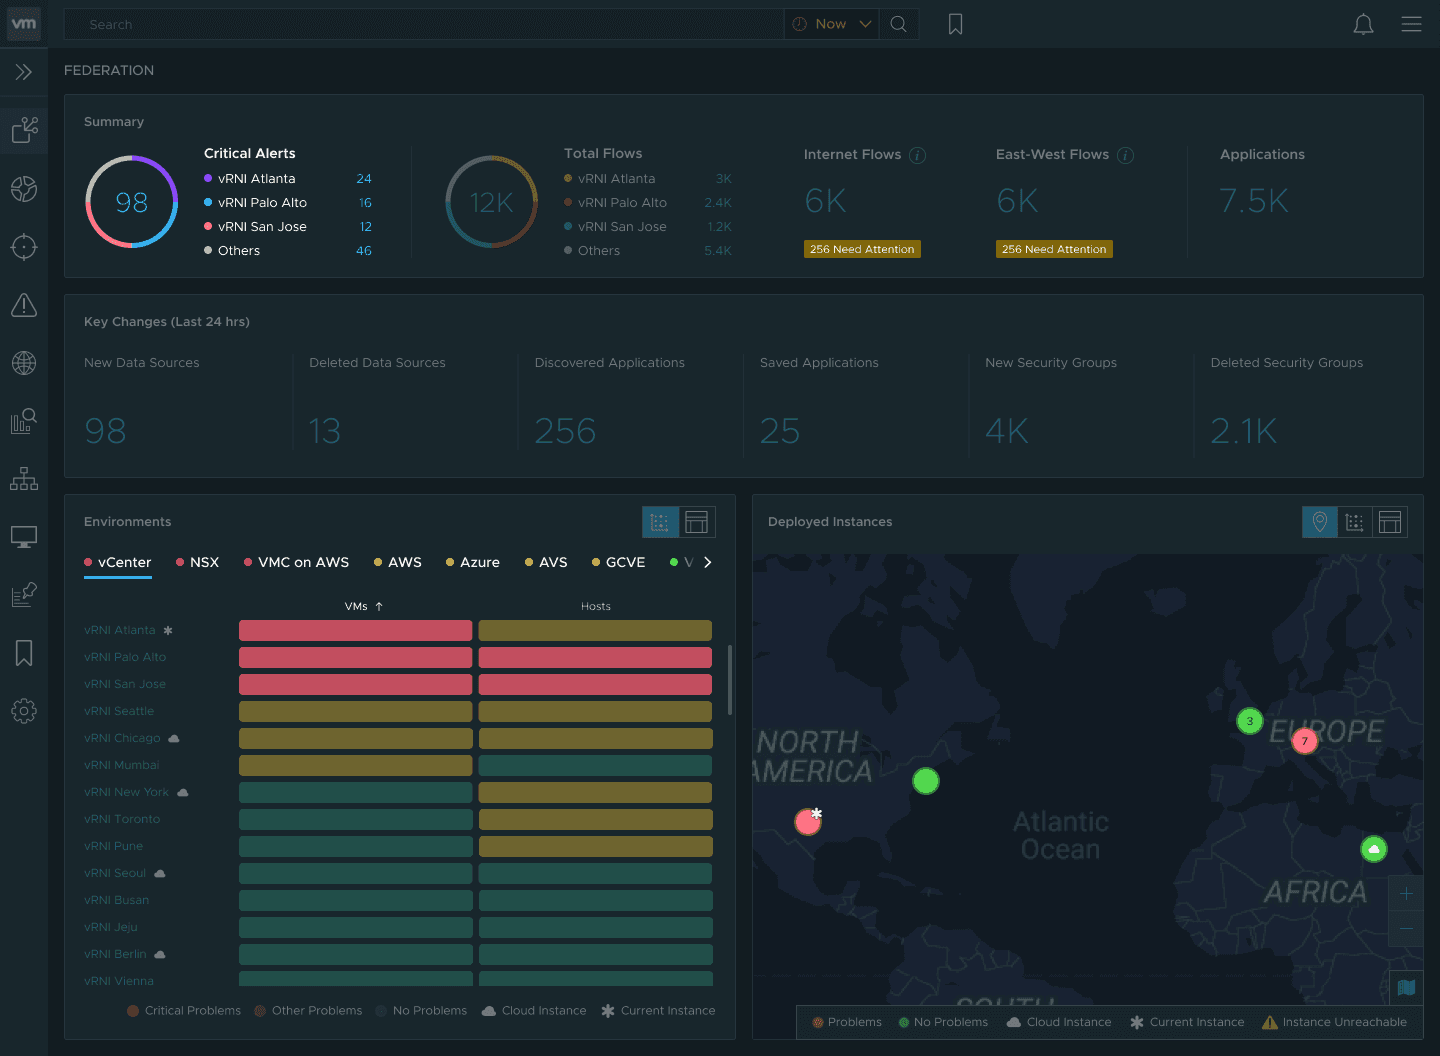Switch Environments to table view

pos(697,522)
